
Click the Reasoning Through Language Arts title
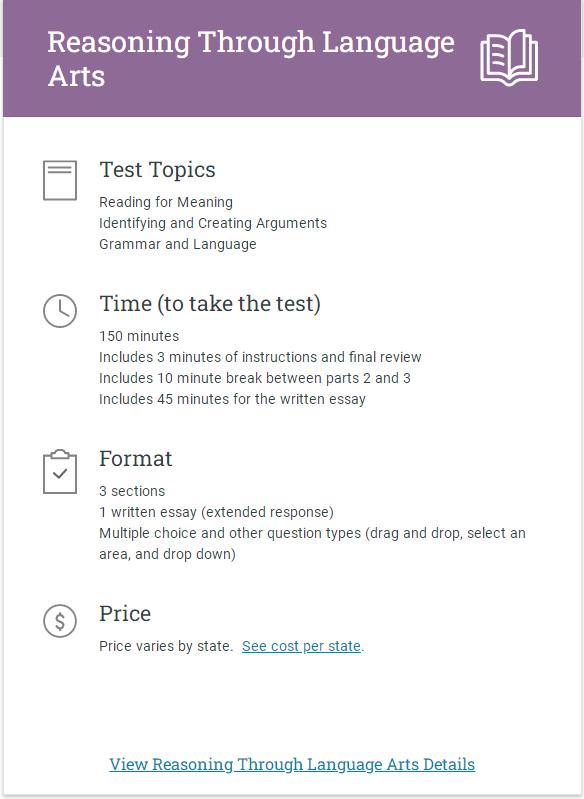pyautogui.click(x=251, y=59)
